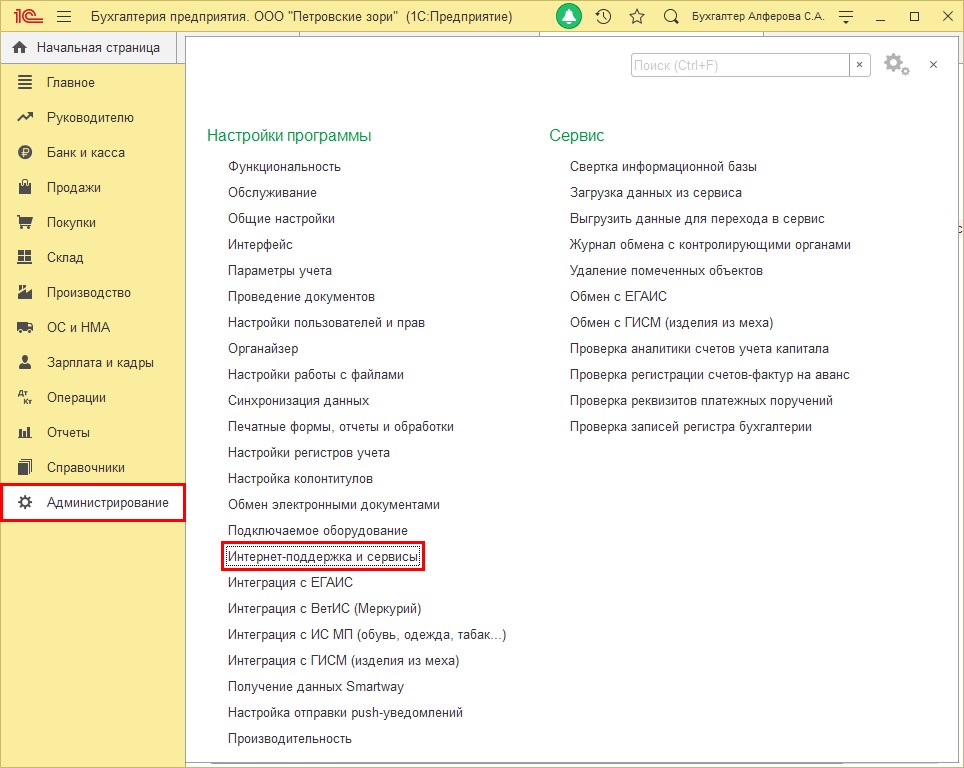Clear the search field with the x button
This screenshot has height=768, width=964.
point(859,65)
